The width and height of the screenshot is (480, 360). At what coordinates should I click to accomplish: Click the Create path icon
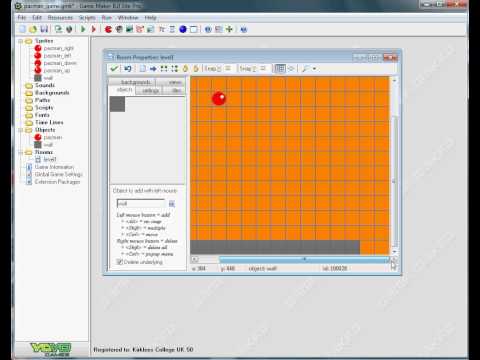[140, 29]
